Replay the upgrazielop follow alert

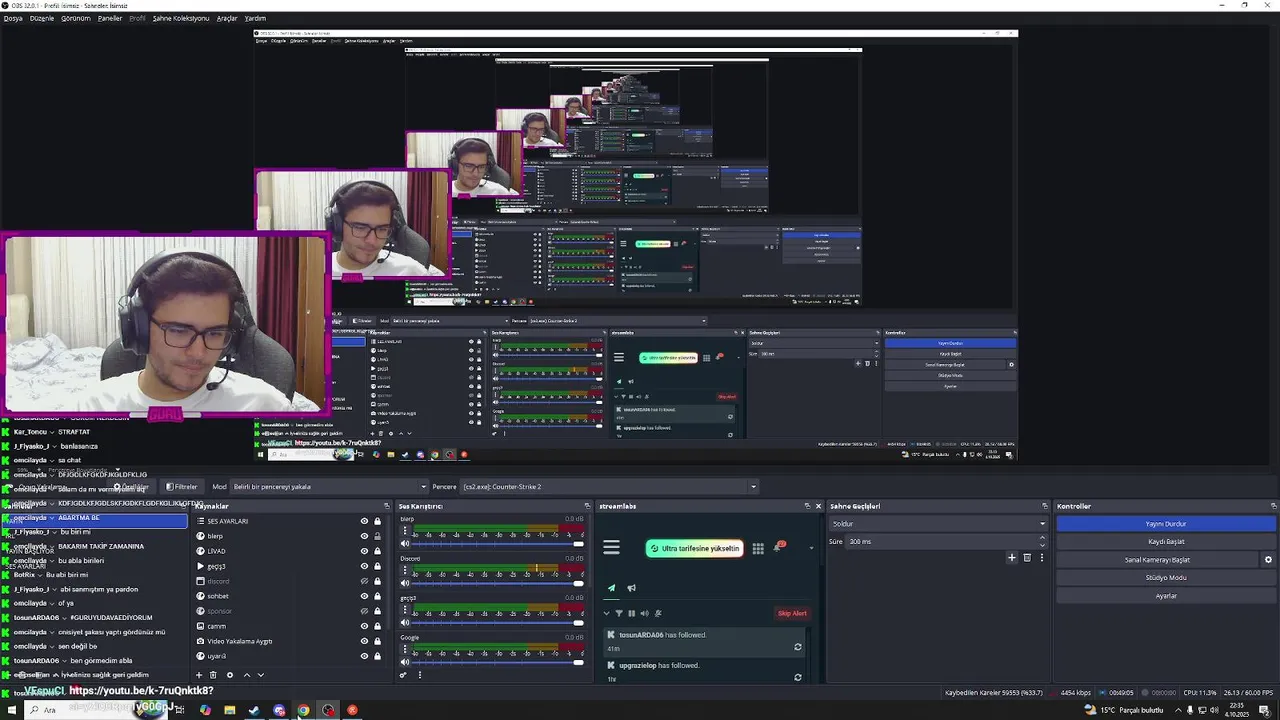click(x=797, y=677)
